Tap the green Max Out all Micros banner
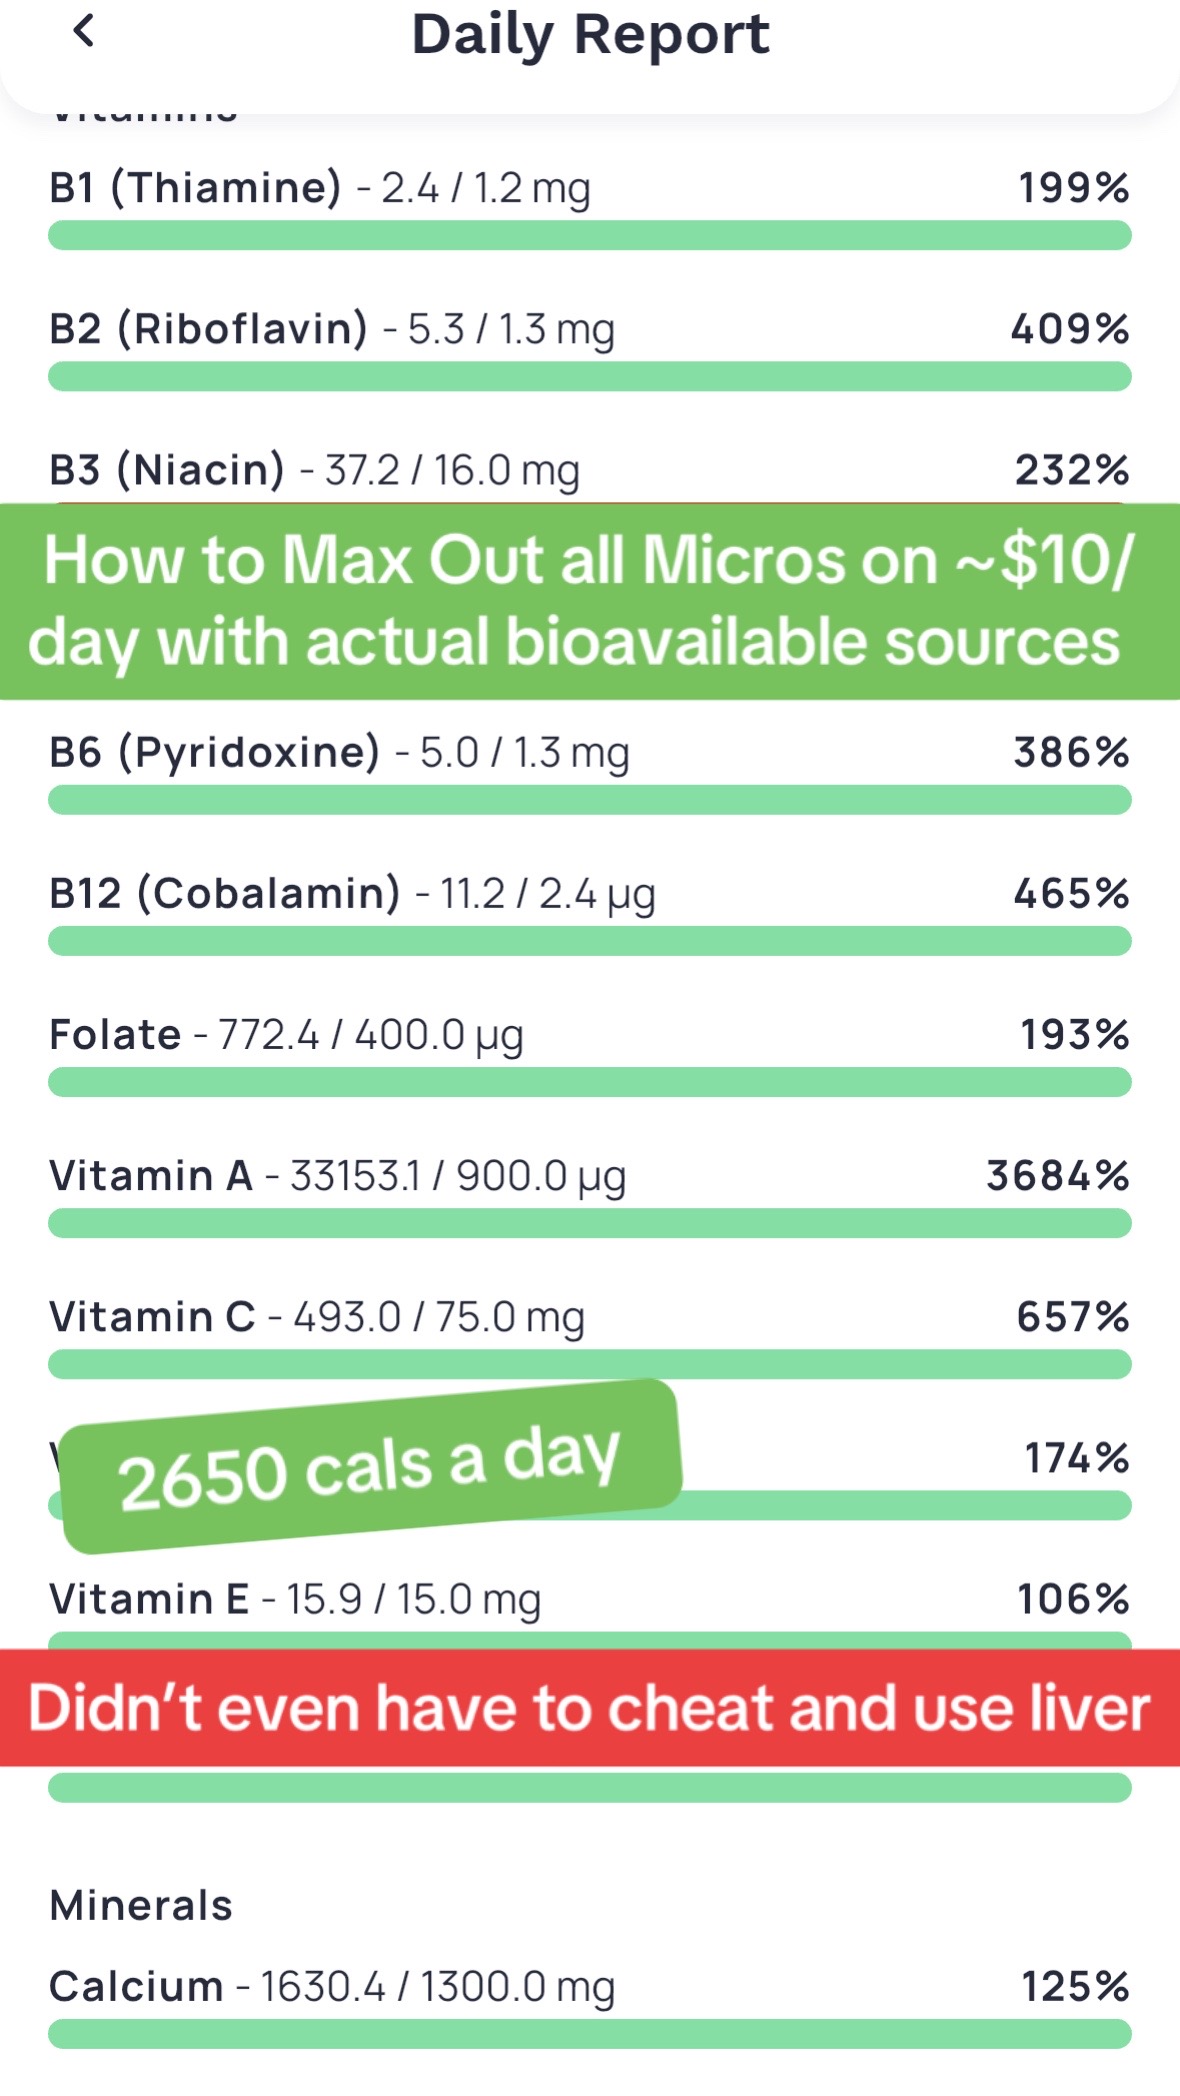 (590, 601)
